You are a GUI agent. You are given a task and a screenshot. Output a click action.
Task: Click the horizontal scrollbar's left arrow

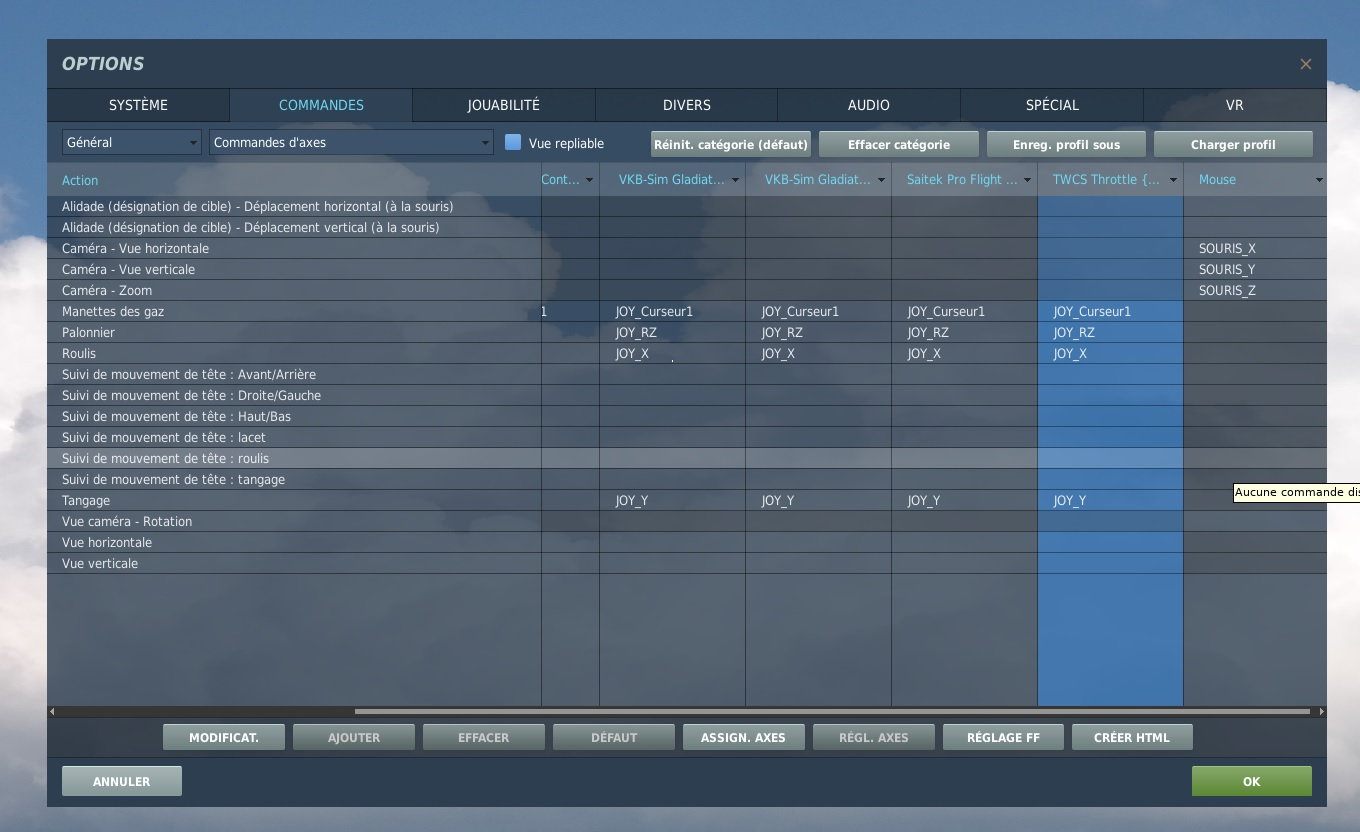[x=53, y=712]
